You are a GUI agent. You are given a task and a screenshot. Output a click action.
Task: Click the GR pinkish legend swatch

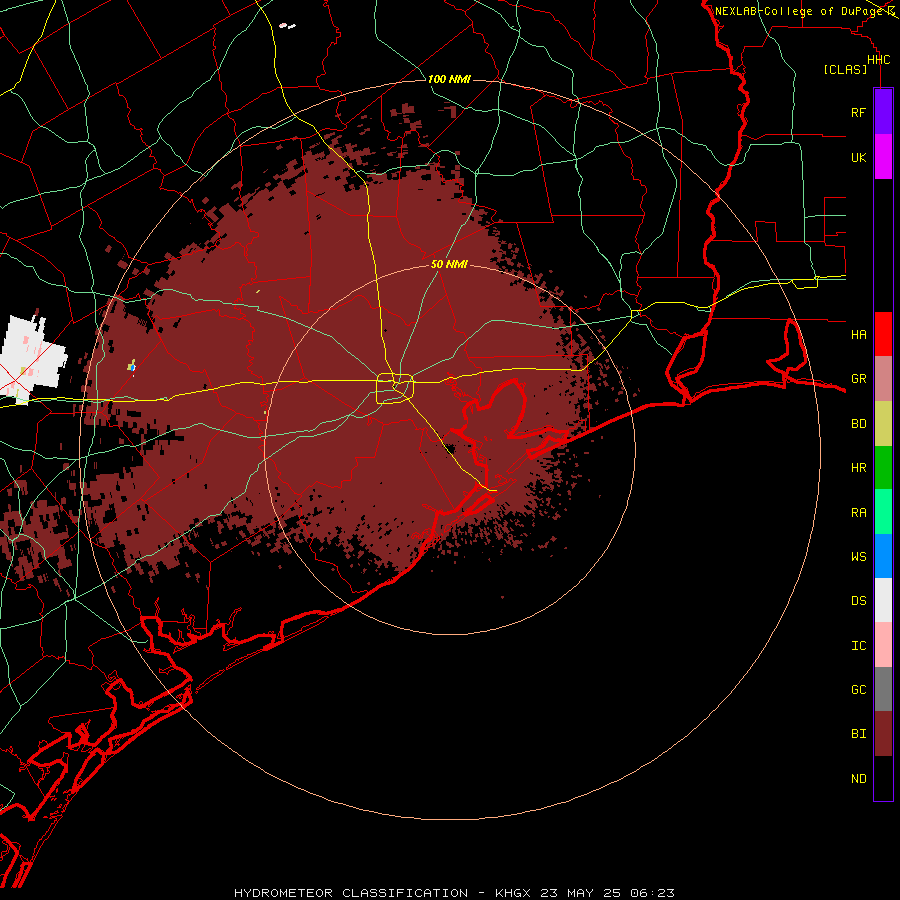point(883,379)
